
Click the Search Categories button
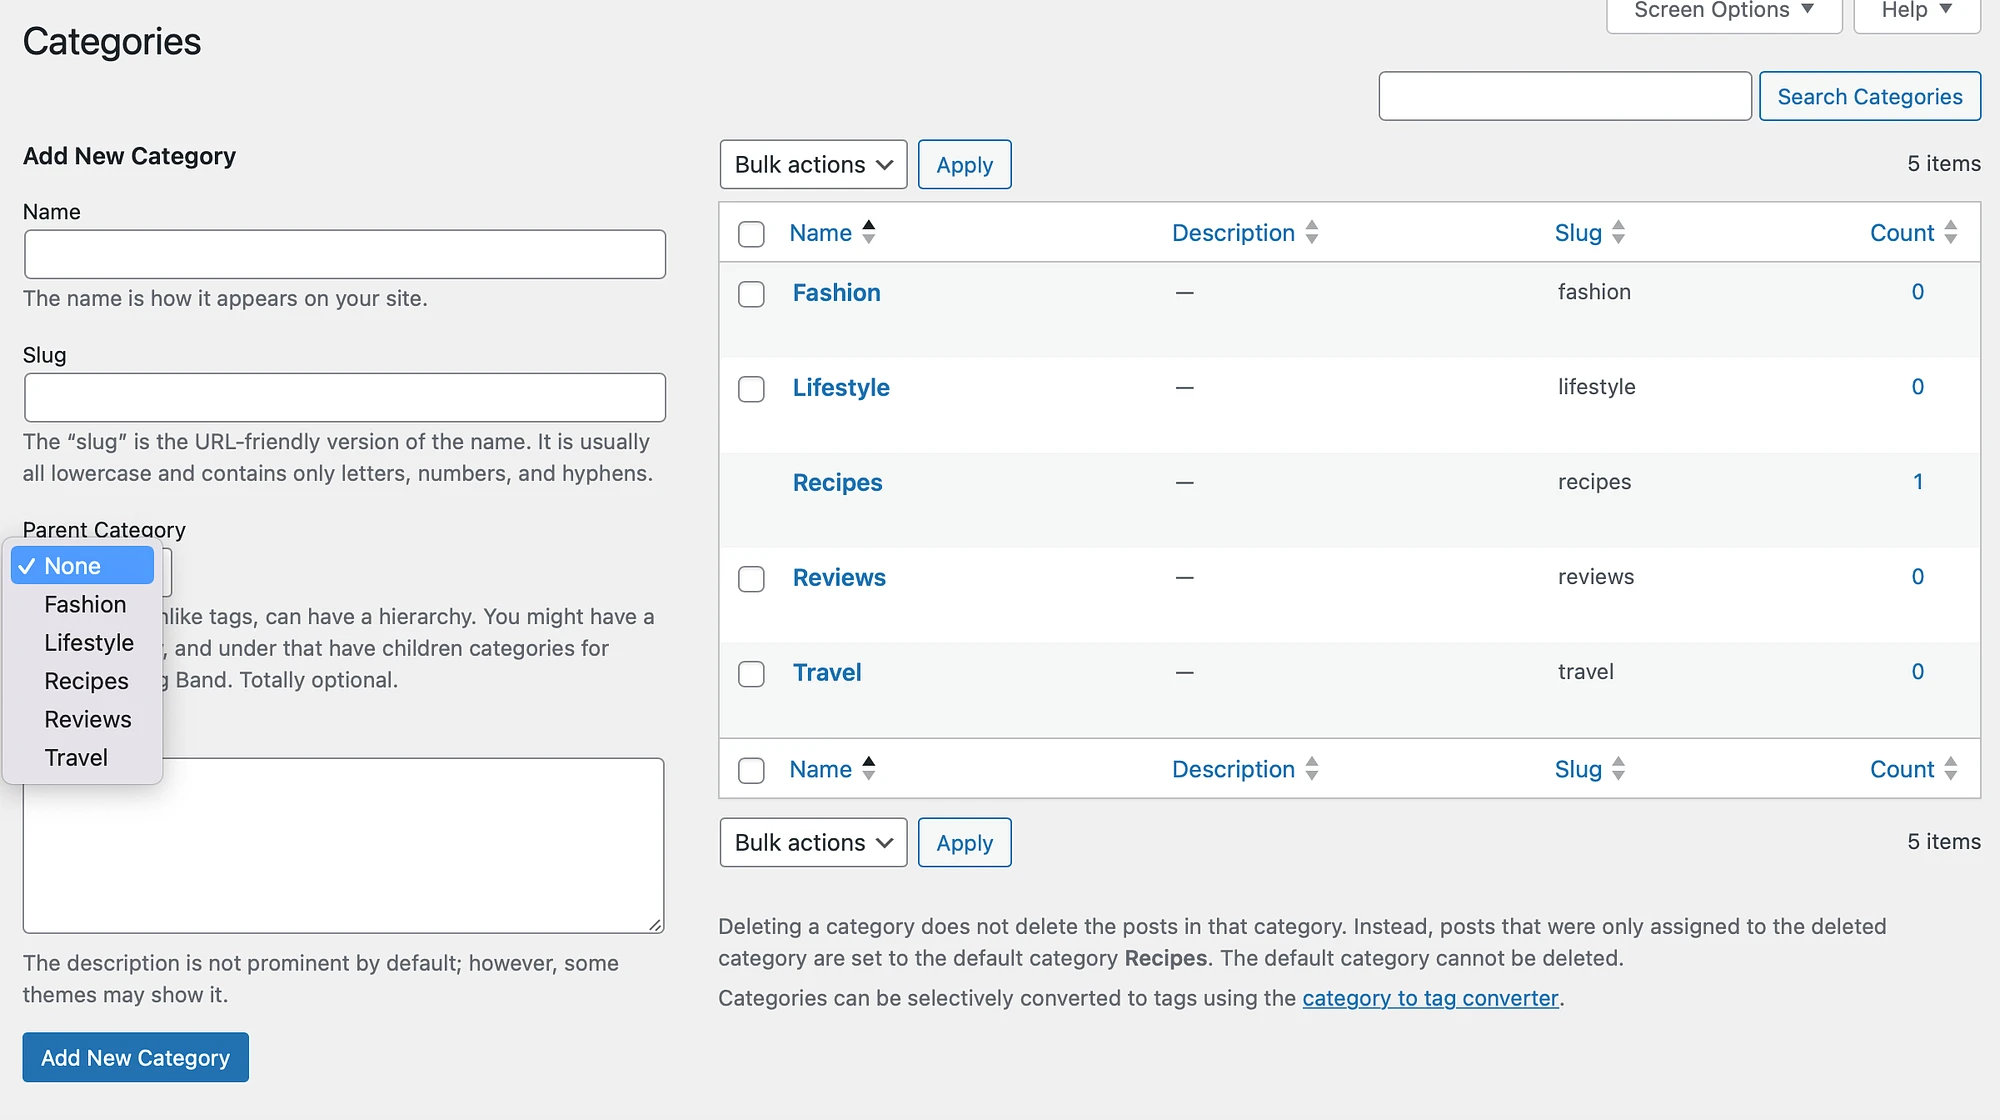pyautogui.click(x=1870, y=95)
